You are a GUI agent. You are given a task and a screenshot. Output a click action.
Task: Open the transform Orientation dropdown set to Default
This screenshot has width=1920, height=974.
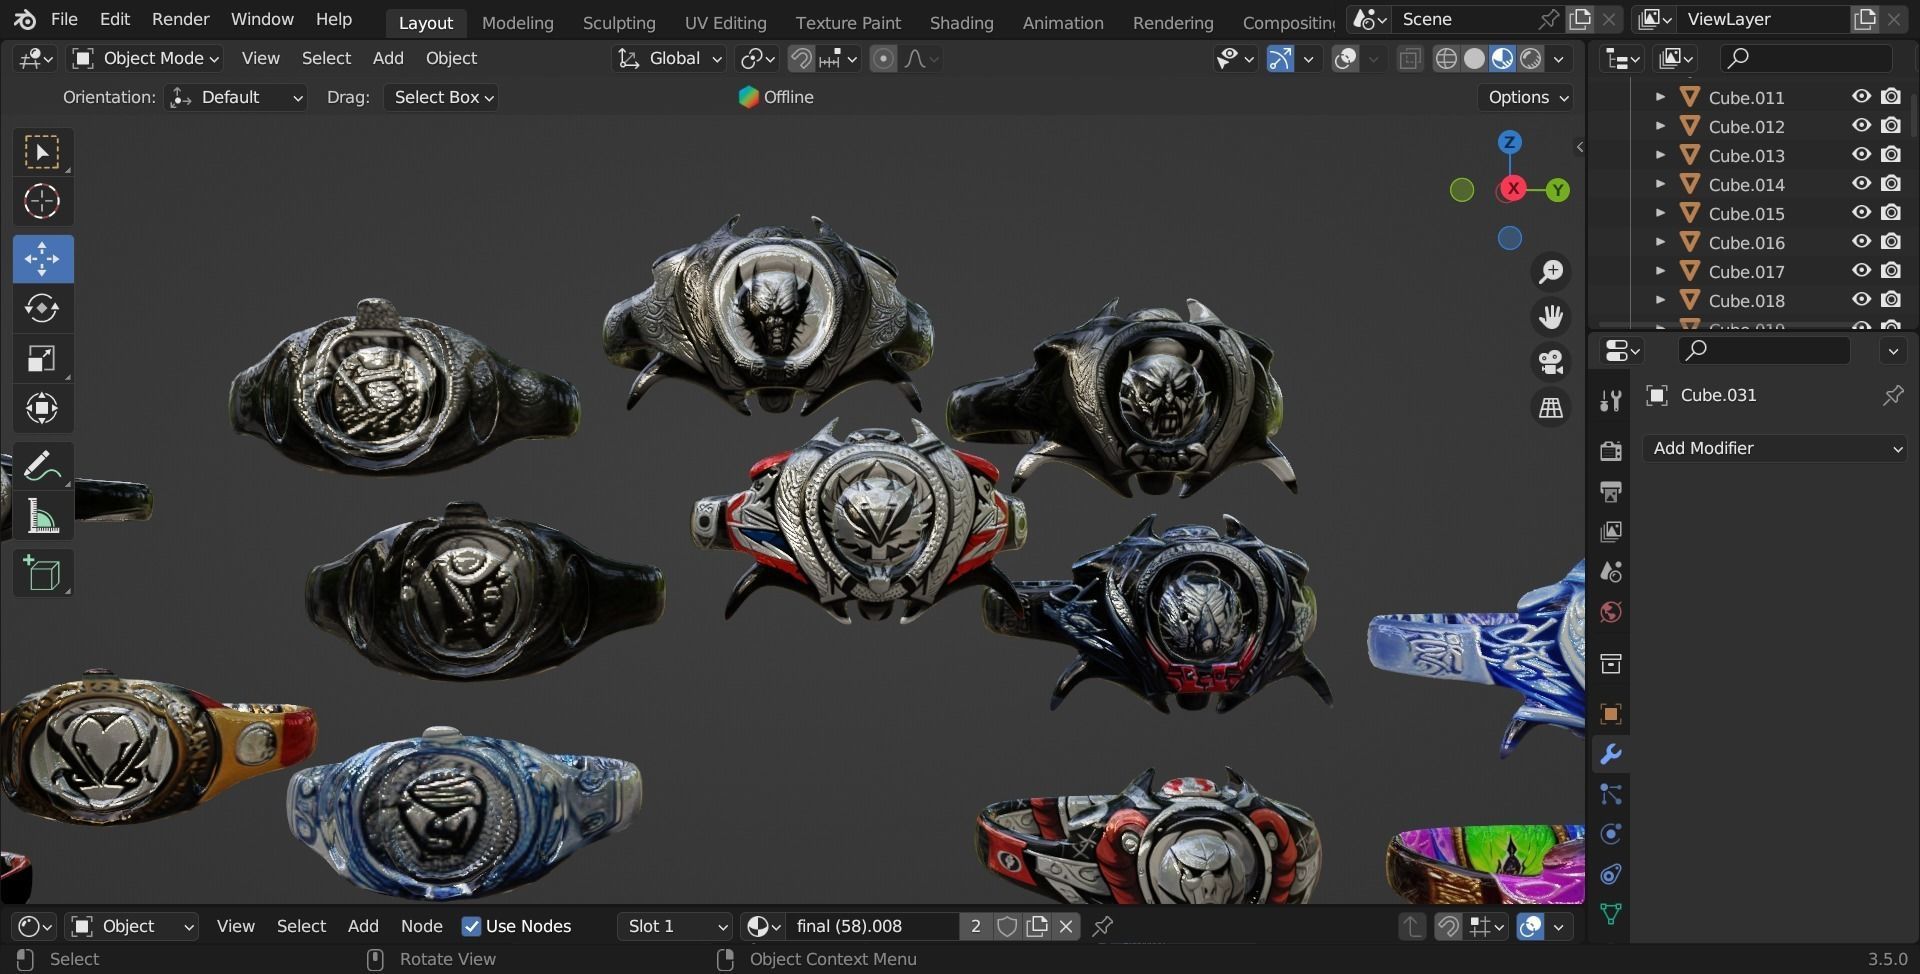(235, 97)
